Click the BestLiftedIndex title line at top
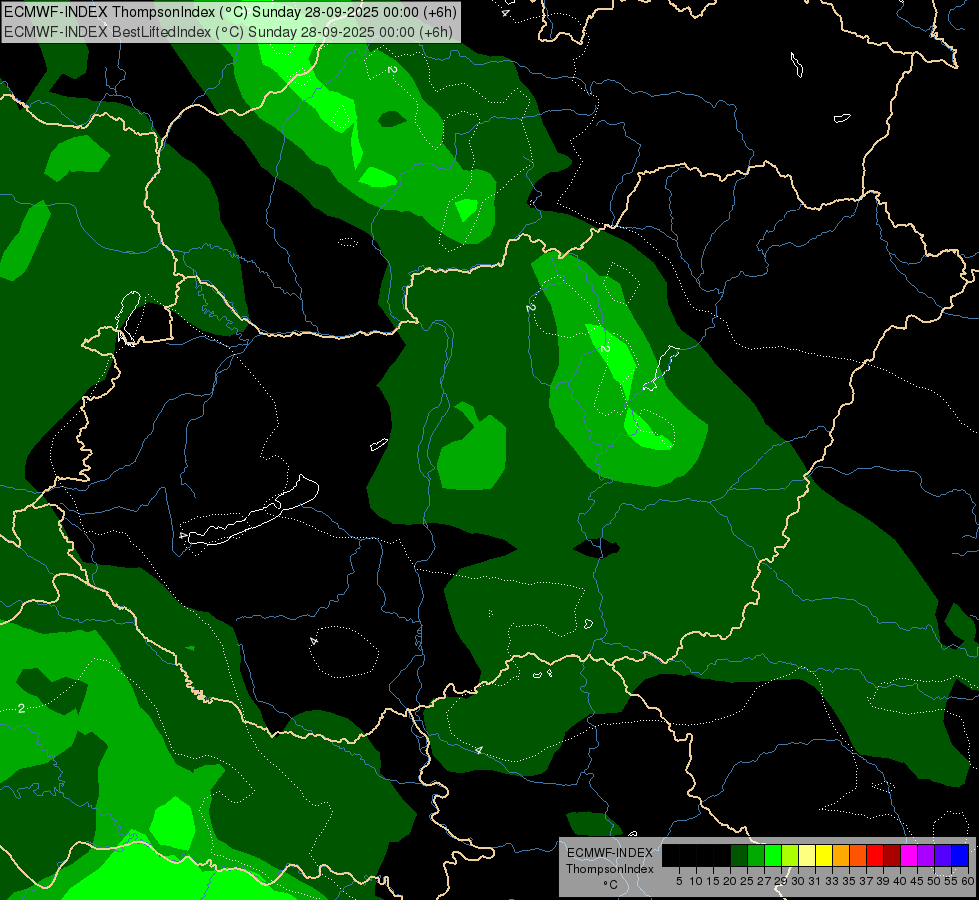The image size is (979, 900). pyautogui.click(x=229, y=32)
